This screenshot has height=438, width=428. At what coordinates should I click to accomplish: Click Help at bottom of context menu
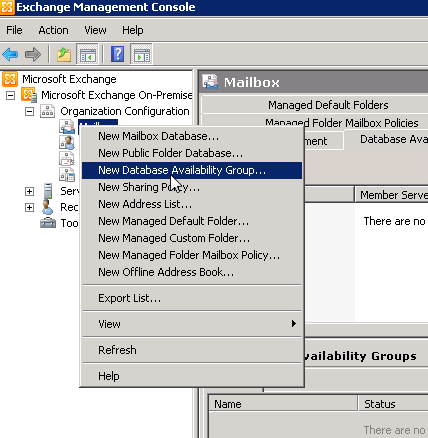192,376
